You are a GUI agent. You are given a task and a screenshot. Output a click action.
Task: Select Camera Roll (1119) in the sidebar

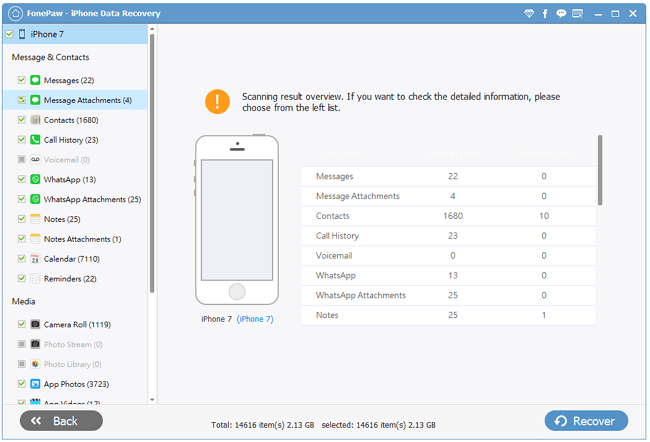coord(77,324)
